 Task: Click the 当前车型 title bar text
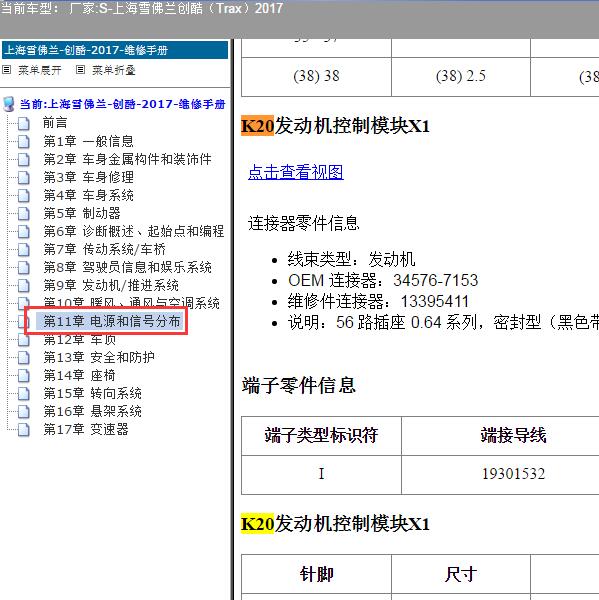(x=142, y=8)
